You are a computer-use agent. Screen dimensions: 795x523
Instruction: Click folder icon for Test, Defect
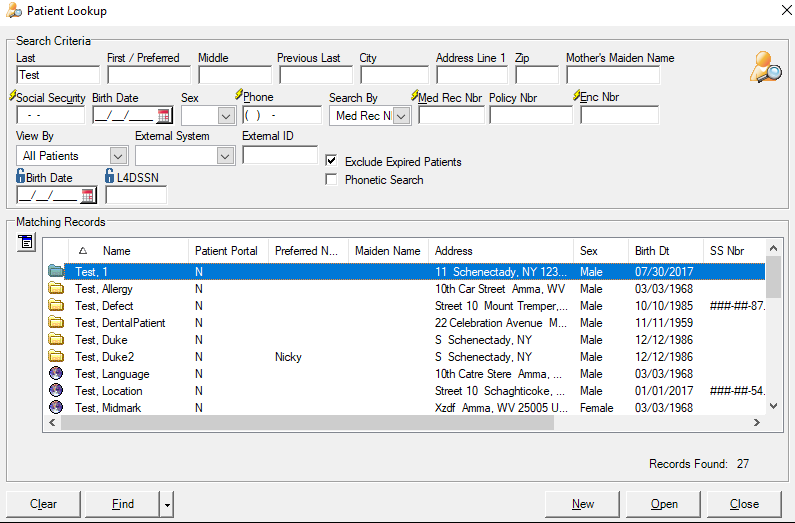tap(56, 306)
